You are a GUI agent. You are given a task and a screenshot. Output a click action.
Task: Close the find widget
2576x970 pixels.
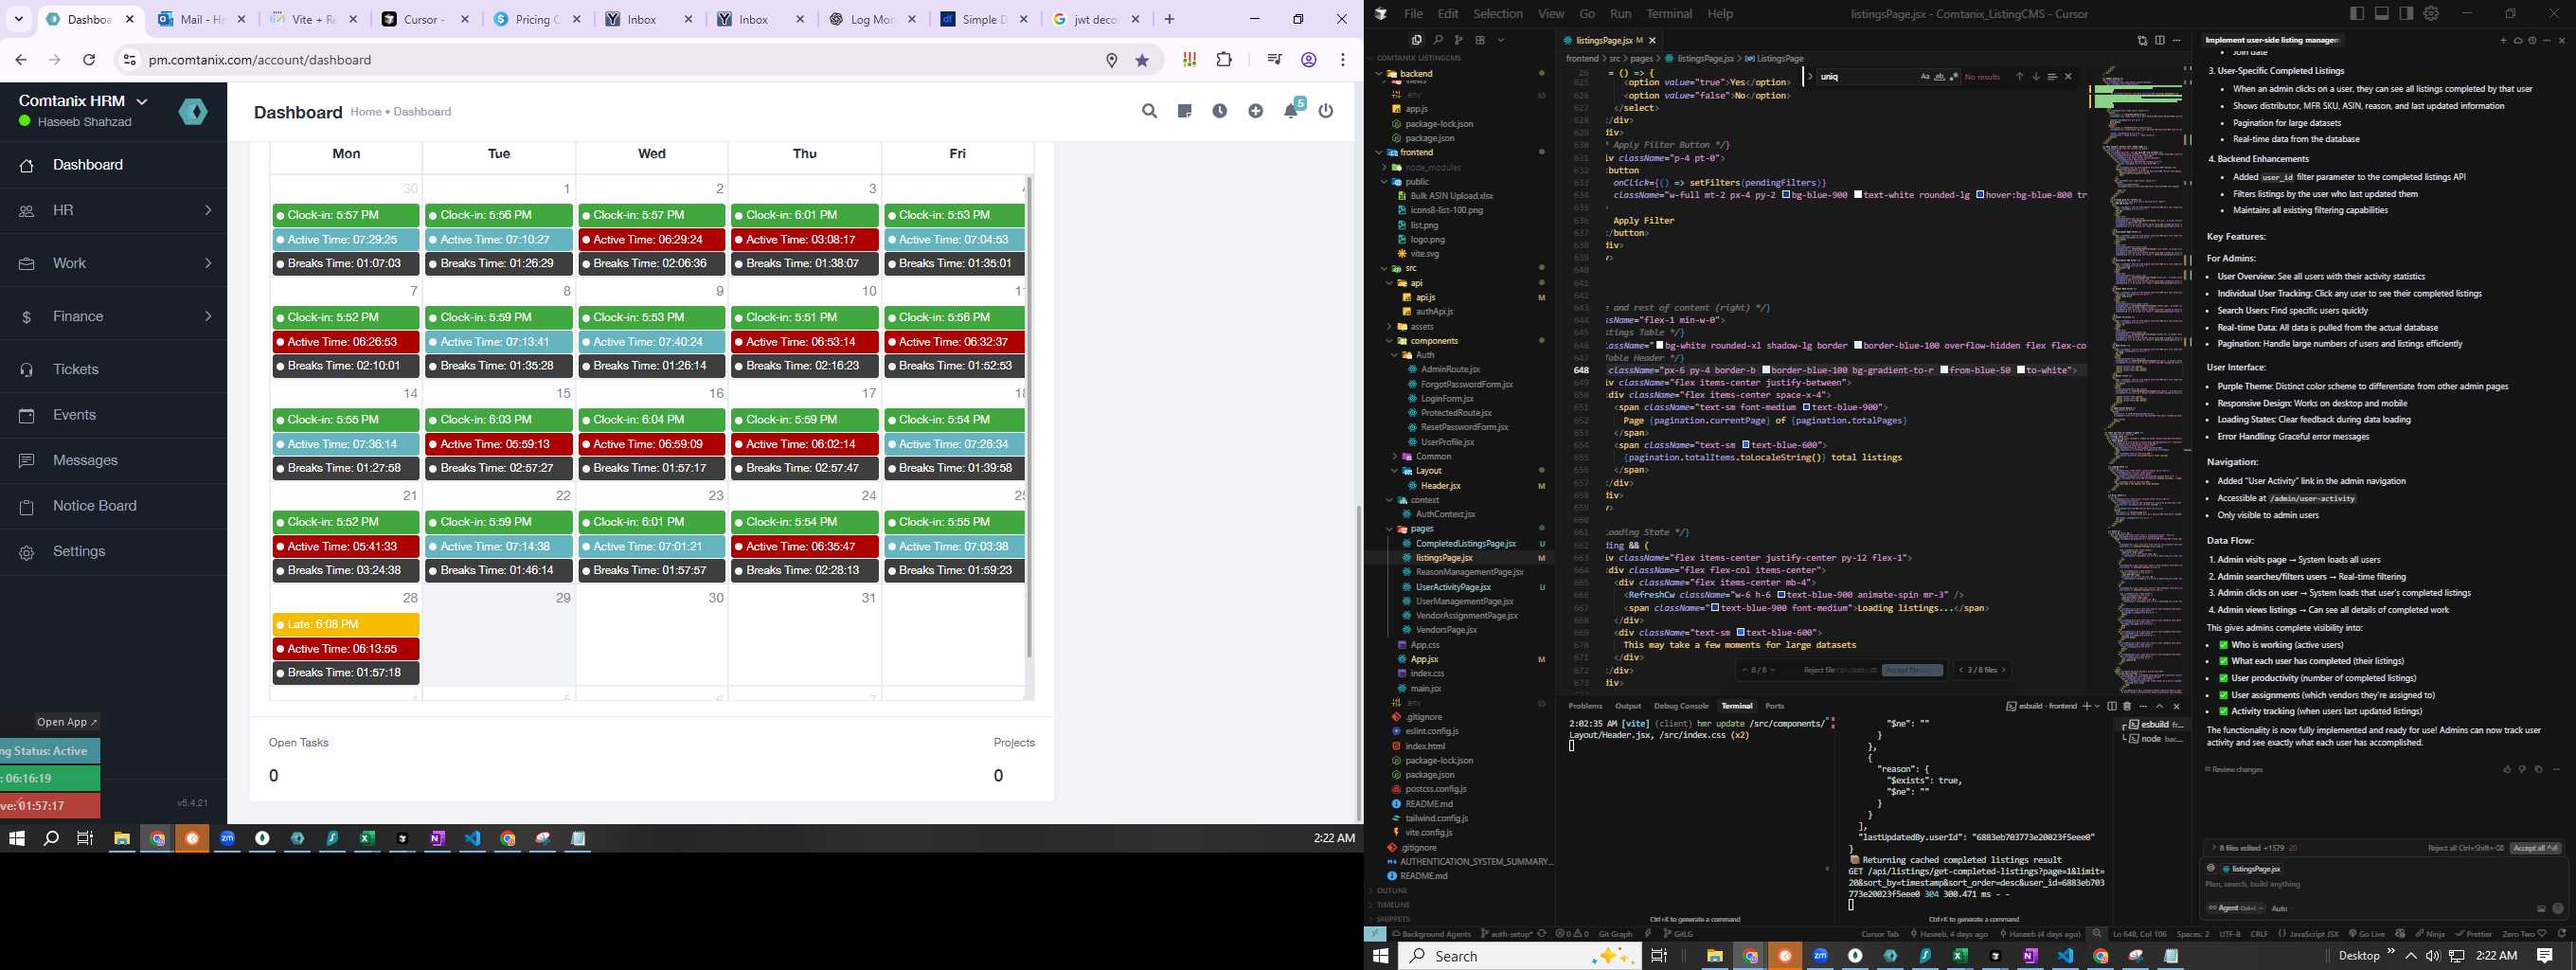tap(2068, 76)
